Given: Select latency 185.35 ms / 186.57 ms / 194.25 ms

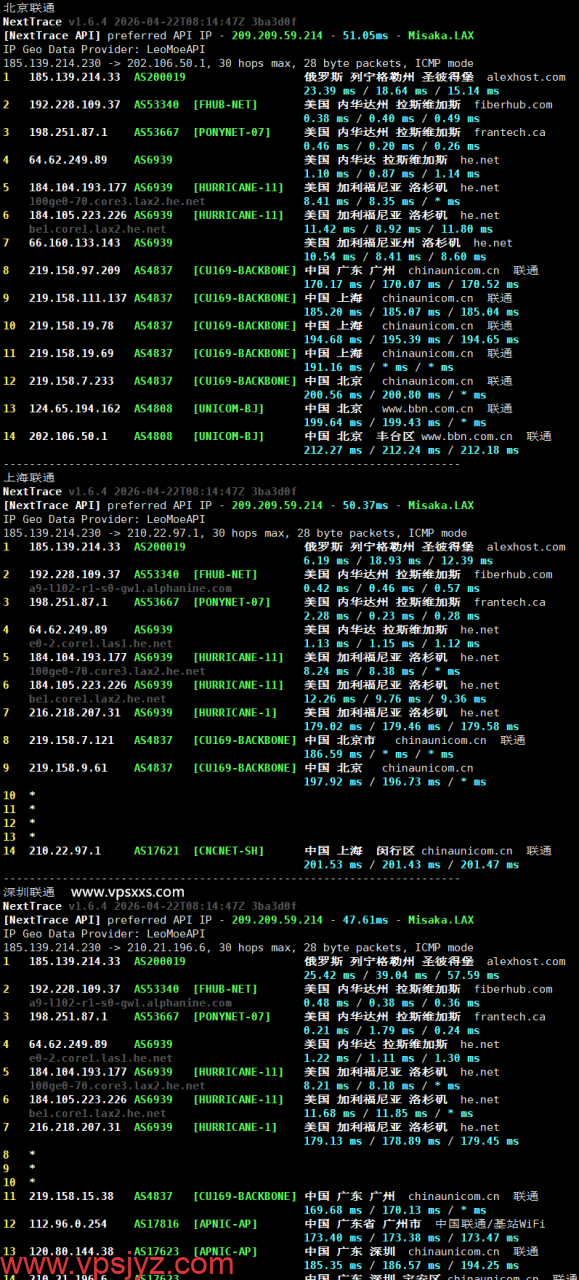Looking at the screenshot, I should [x=411, y=1266].
